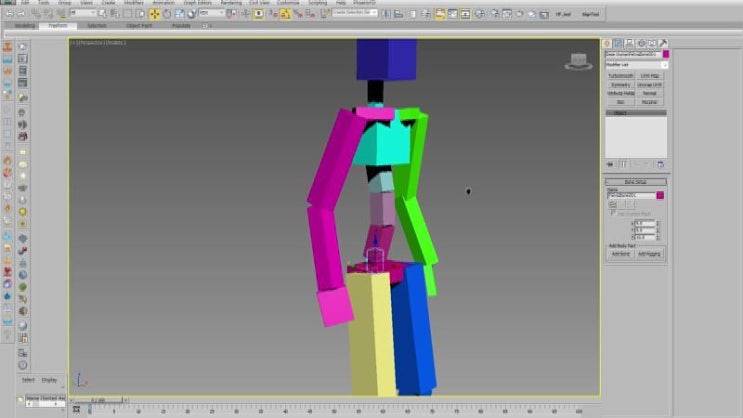
Task: Toggle the Percent Snap button
Action: pyautogui.click(x=298, y=14)
